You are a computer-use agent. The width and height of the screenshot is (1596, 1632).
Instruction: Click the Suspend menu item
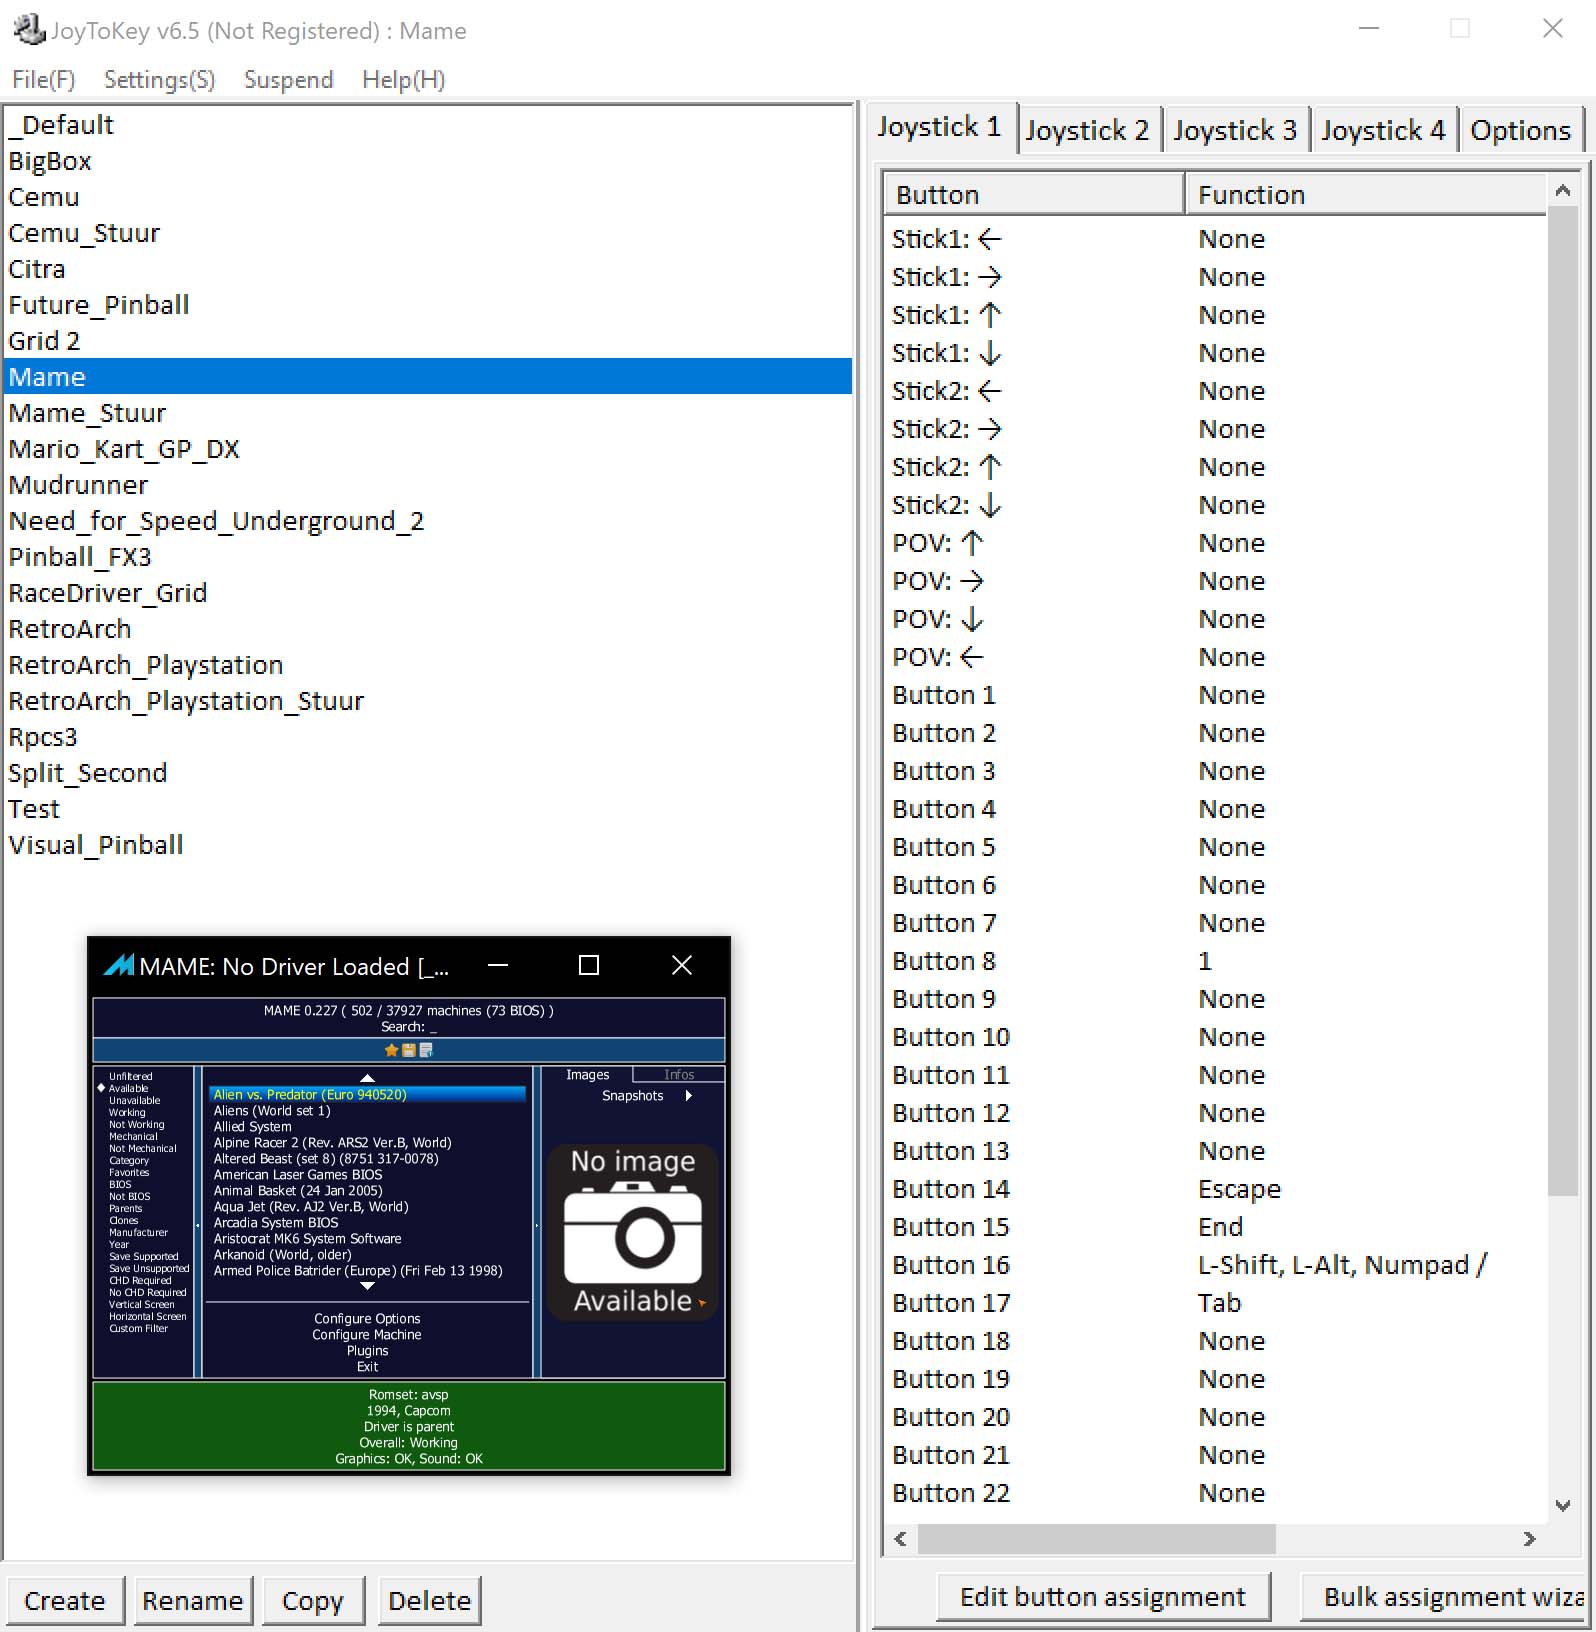click(289, 80)
